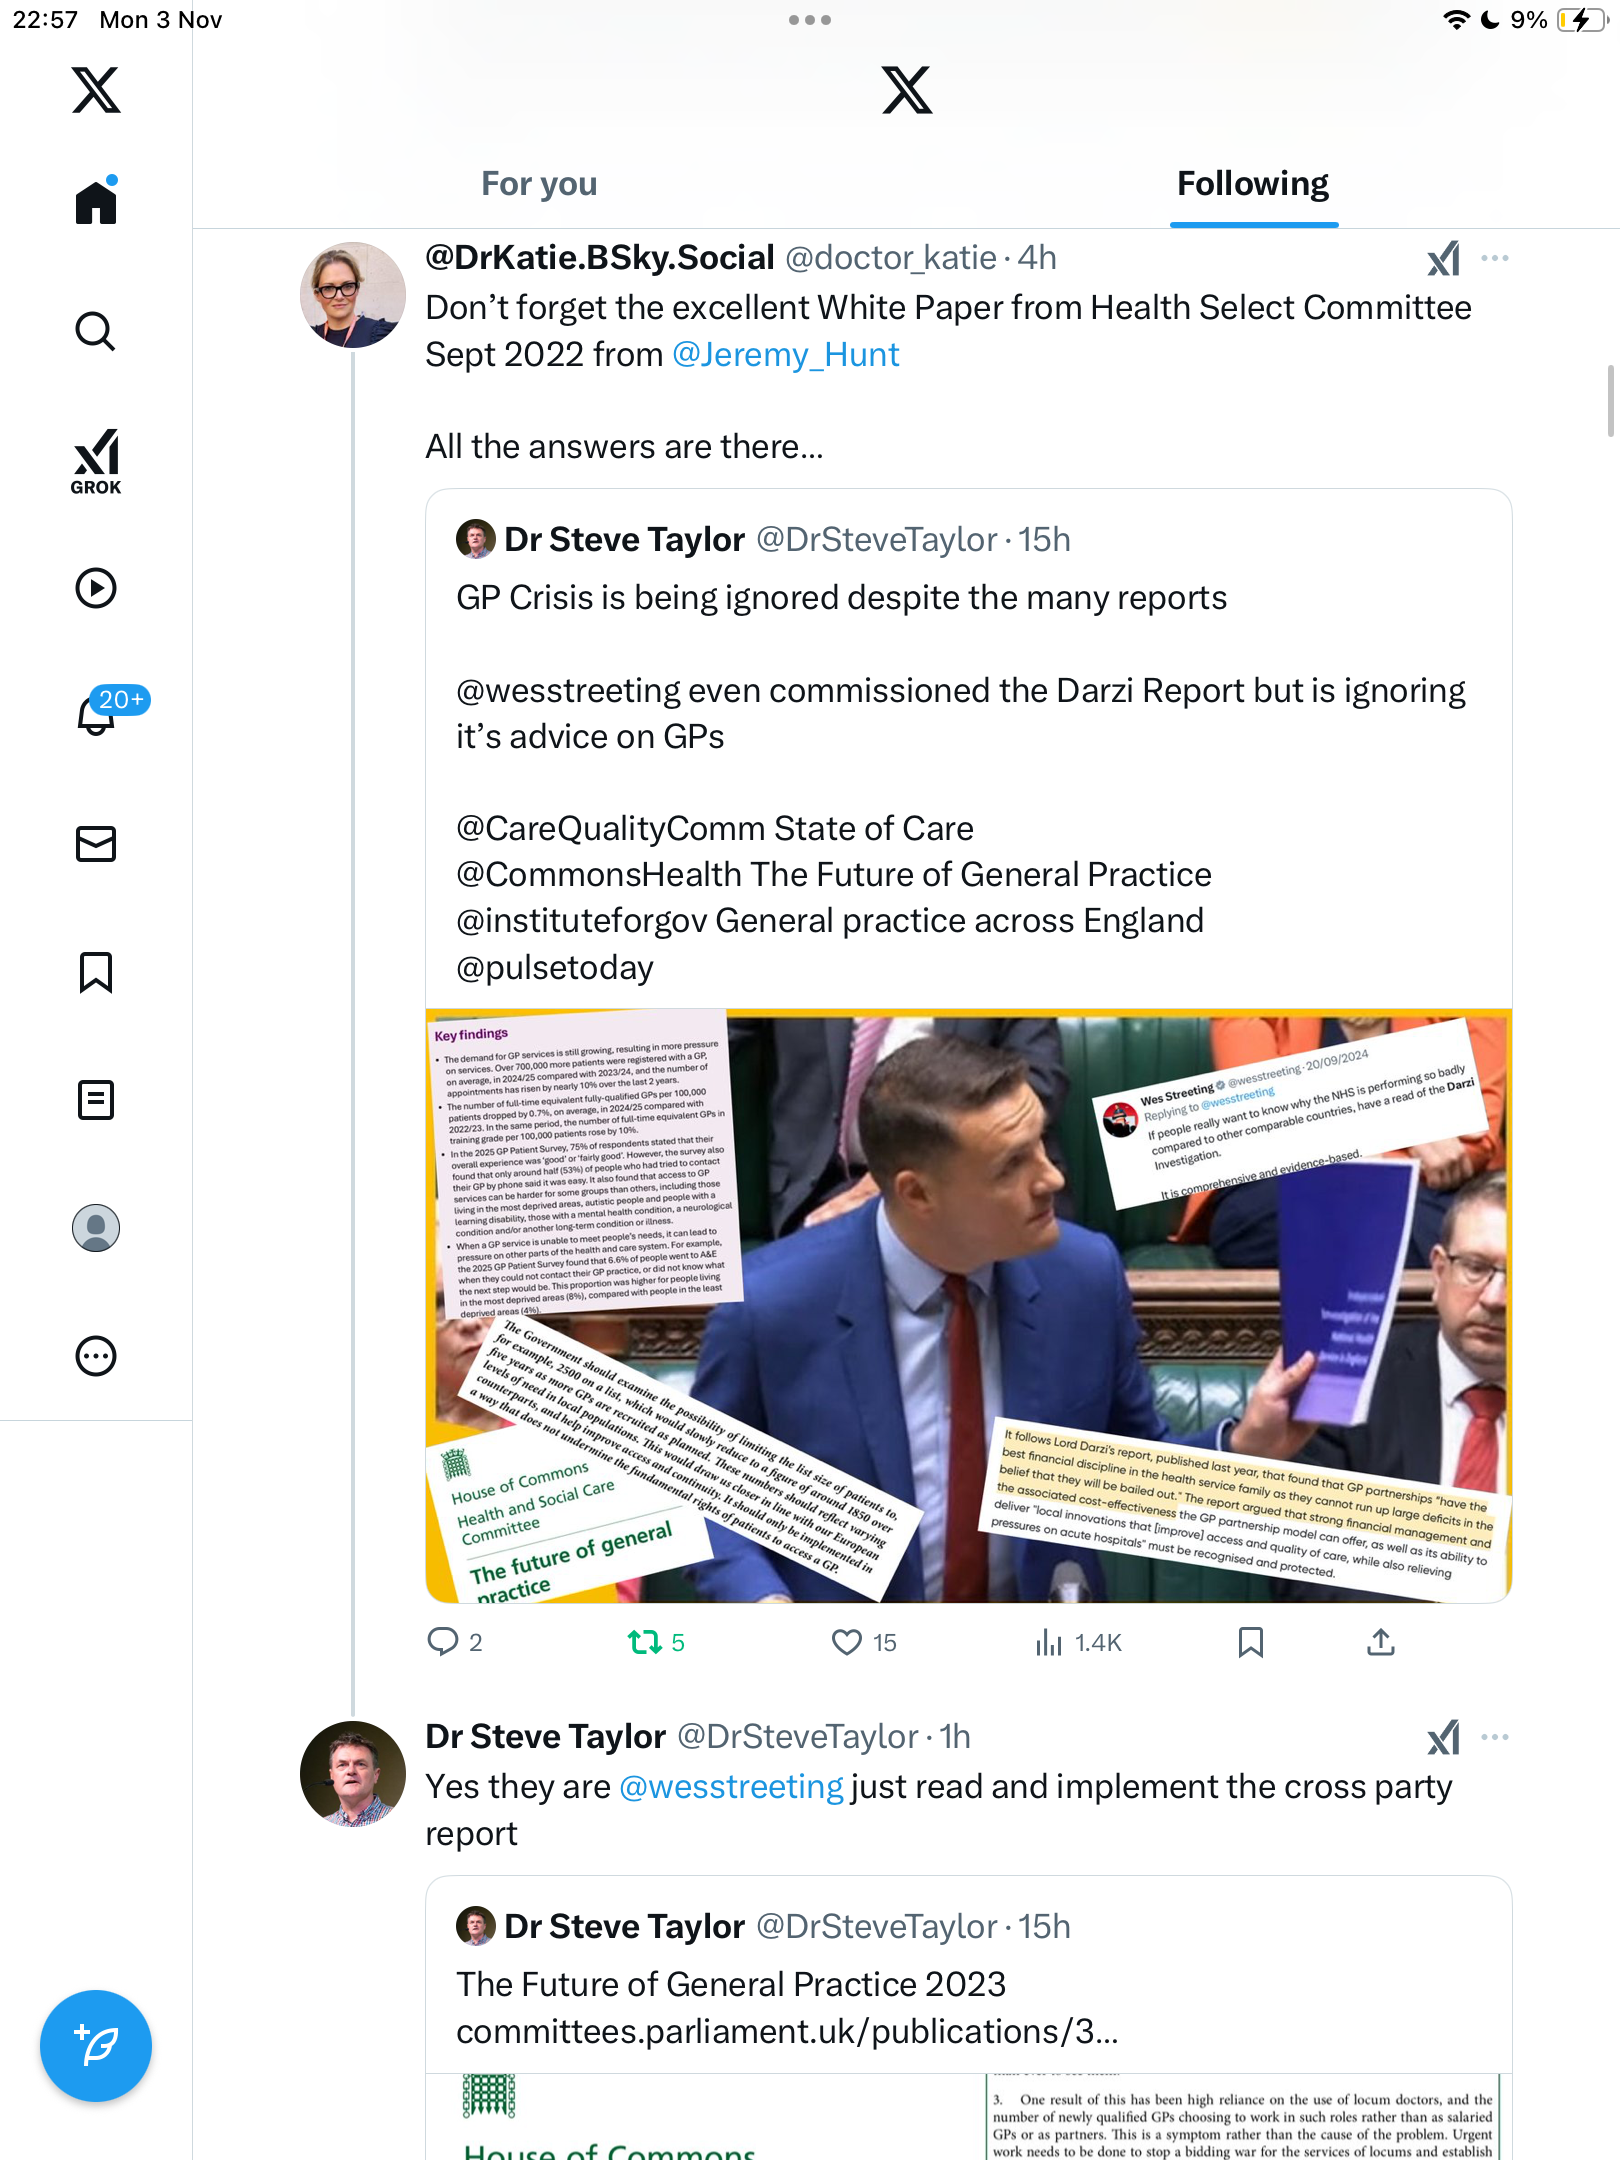Open more options on Dr Steve Taylor's post
The image size is (1620, 2160).
[1494, 1737]
